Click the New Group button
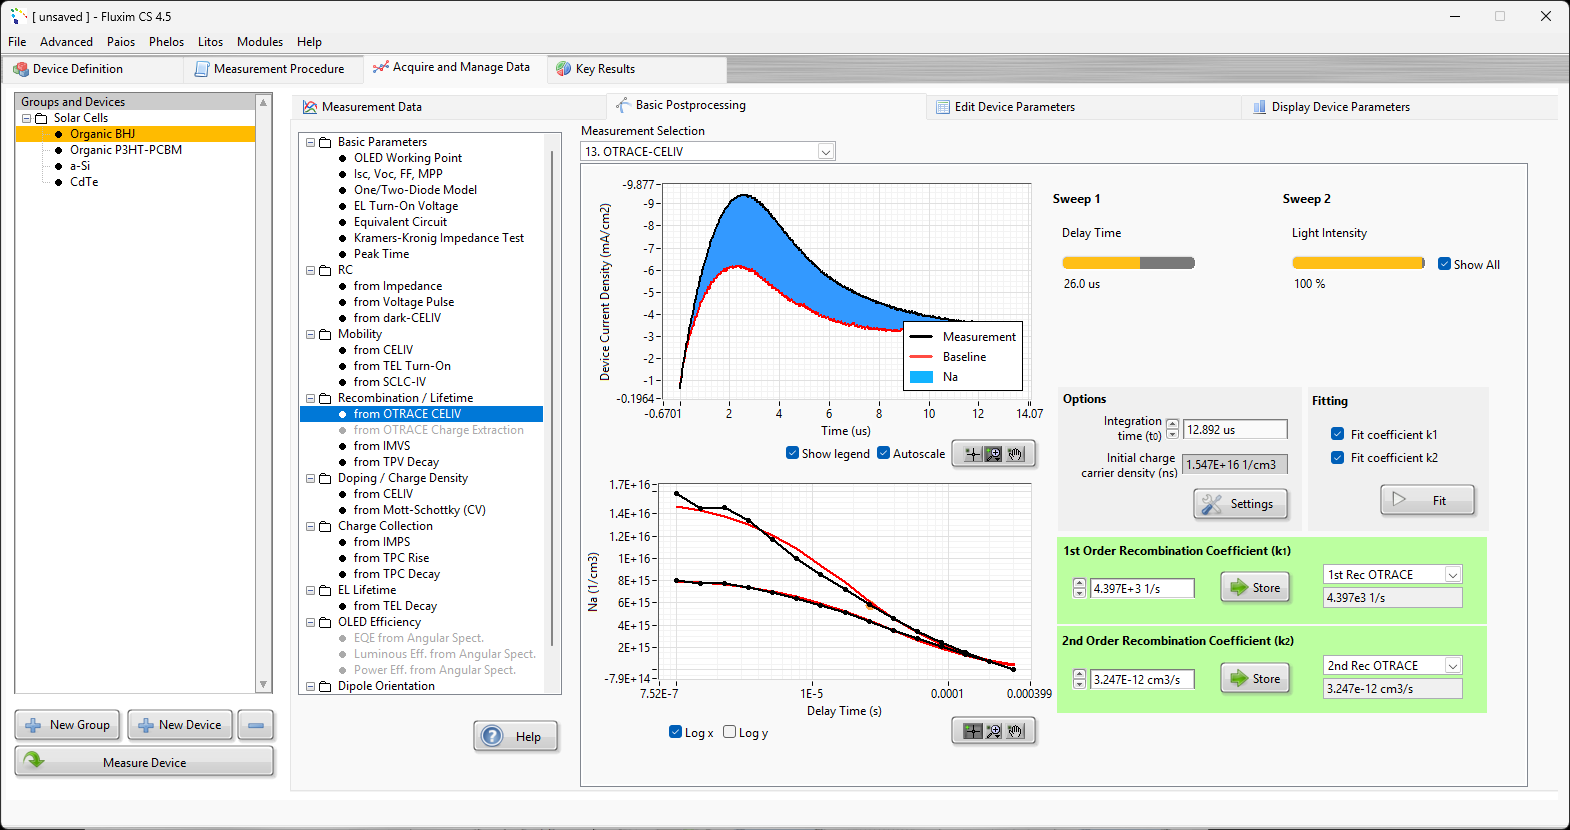 [67, 725]
